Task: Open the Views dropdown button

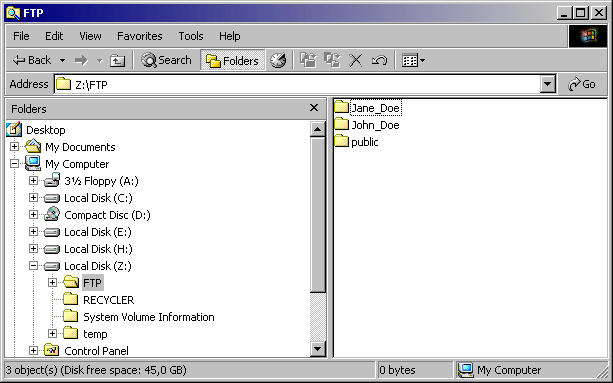Action: point(413,61)
